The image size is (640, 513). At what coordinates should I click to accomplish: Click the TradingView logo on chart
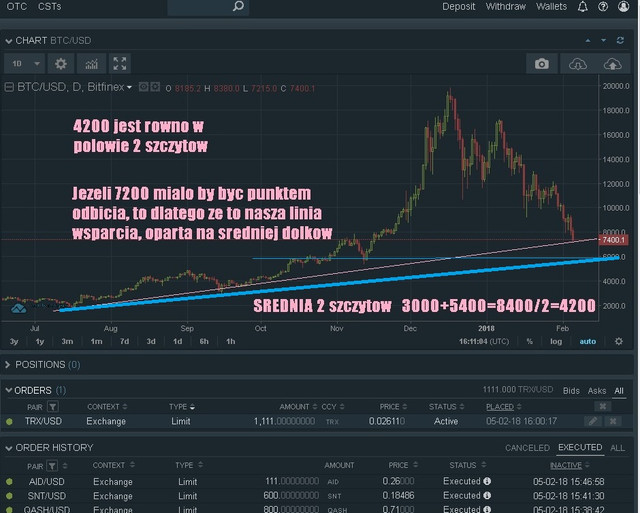pyautogui.click(x=18, y=308)
